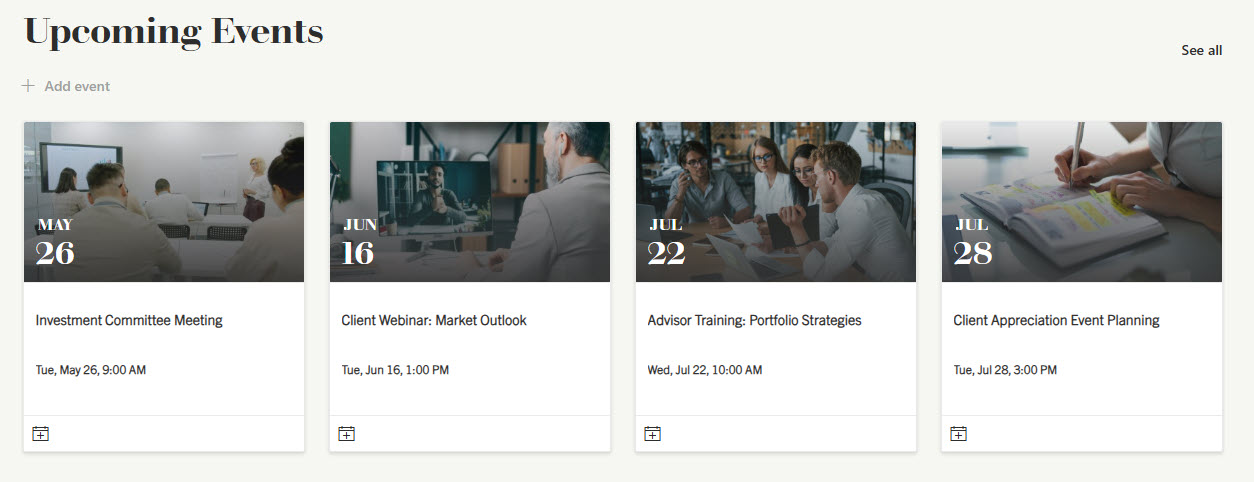Open the See all events link
The image size is (1254, 482).
tap(1201, 50)
